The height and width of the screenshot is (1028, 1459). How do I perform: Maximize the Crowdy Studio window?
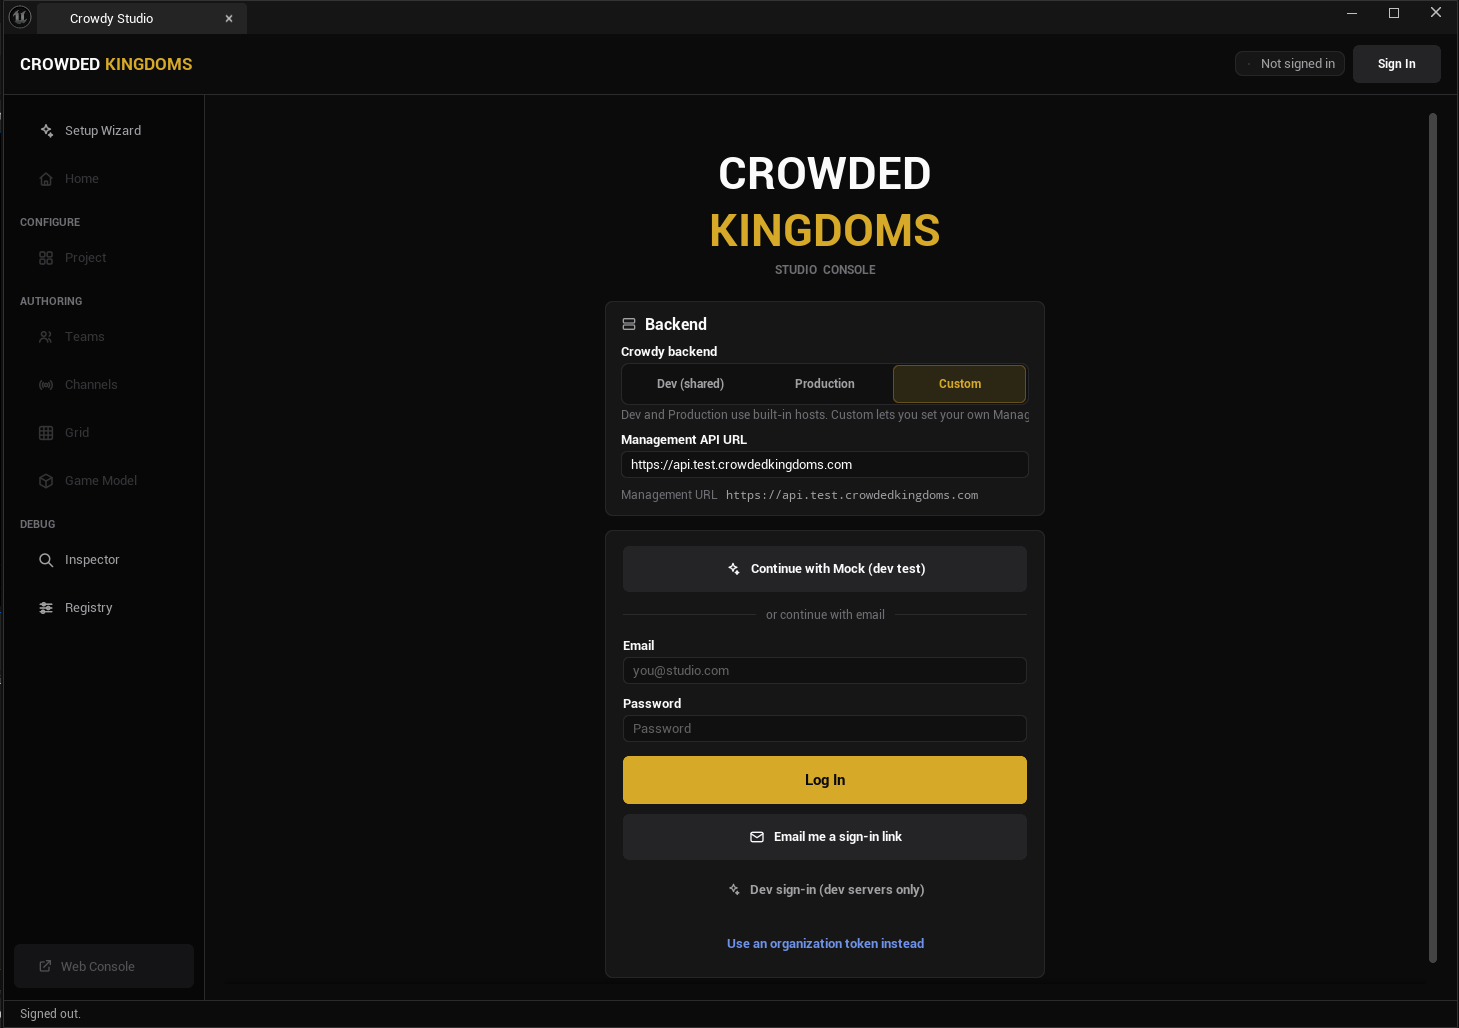pyautogui.click(x=1394, y=13)
